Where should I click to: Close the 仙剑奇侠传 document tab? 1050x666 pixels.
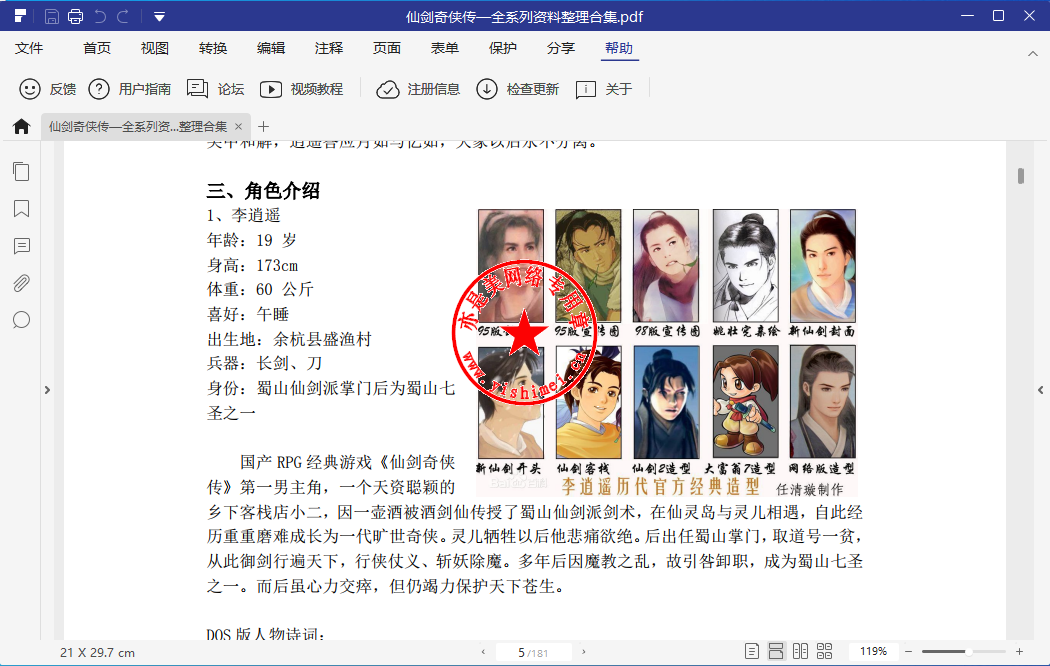238,127
